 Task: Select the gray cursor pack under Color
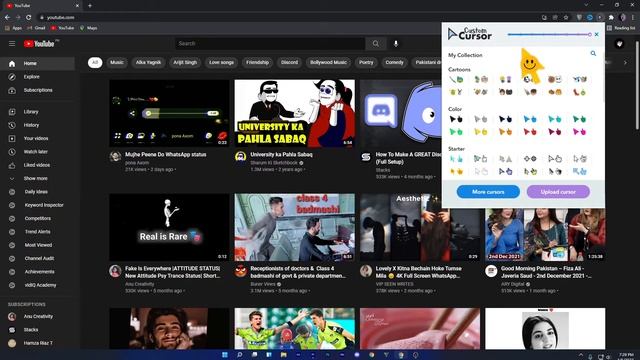pos(480,119)
